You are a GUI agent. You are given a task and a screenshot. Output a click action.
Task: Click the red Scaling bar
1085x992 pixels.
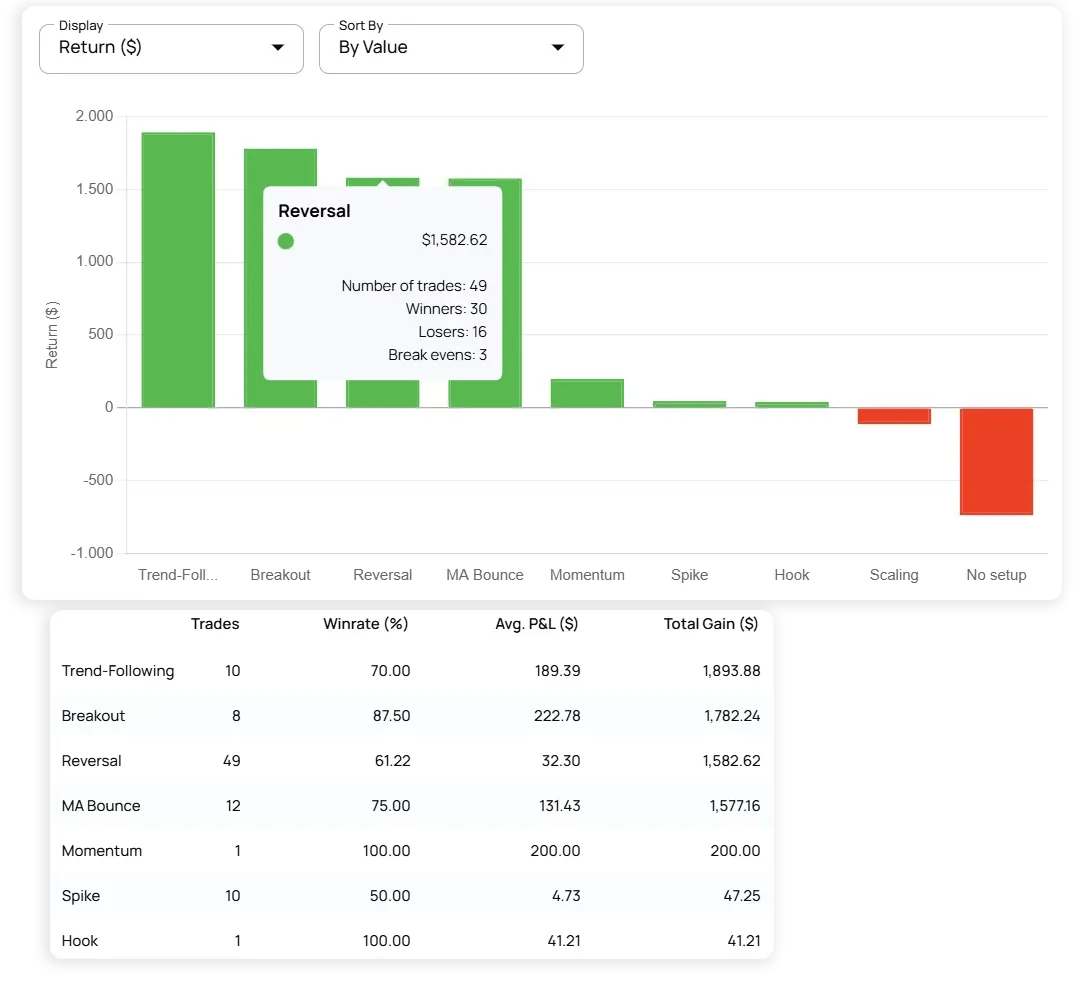click(x=894, y=416)
